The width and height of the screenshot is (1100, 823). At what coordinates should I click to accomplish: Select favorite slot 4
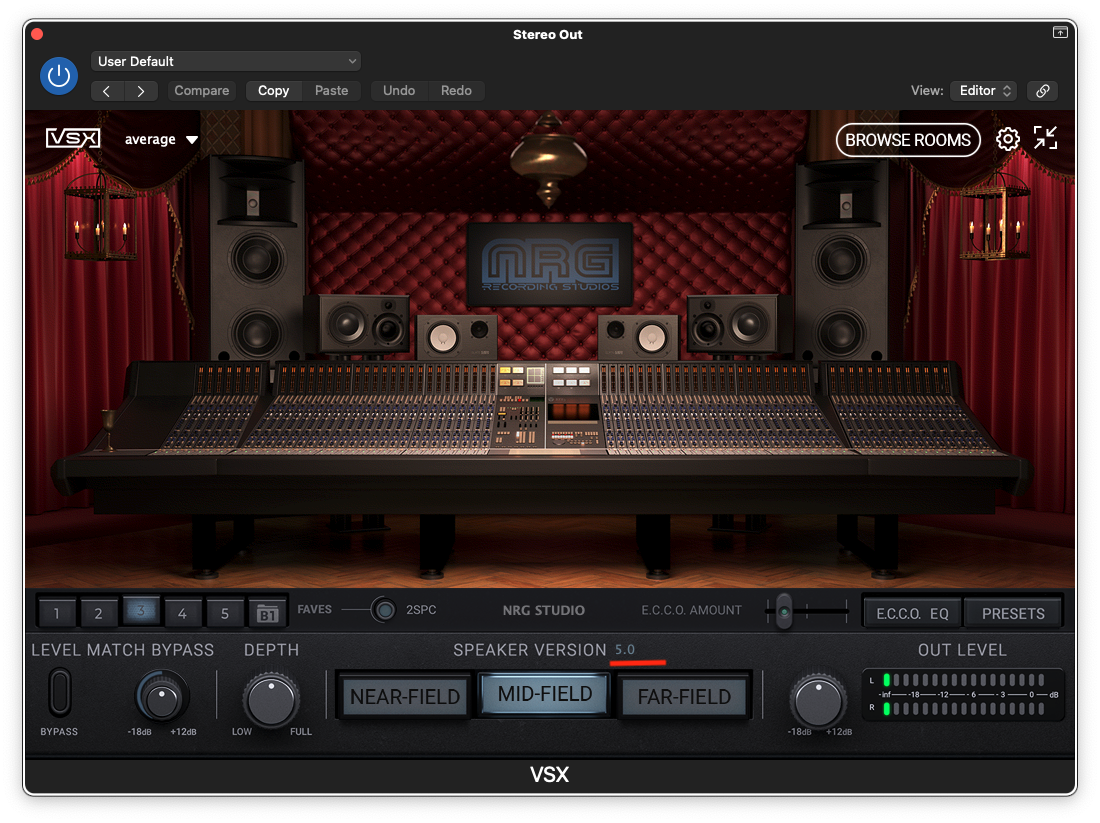pyautogui.click(x=182, y=613)
